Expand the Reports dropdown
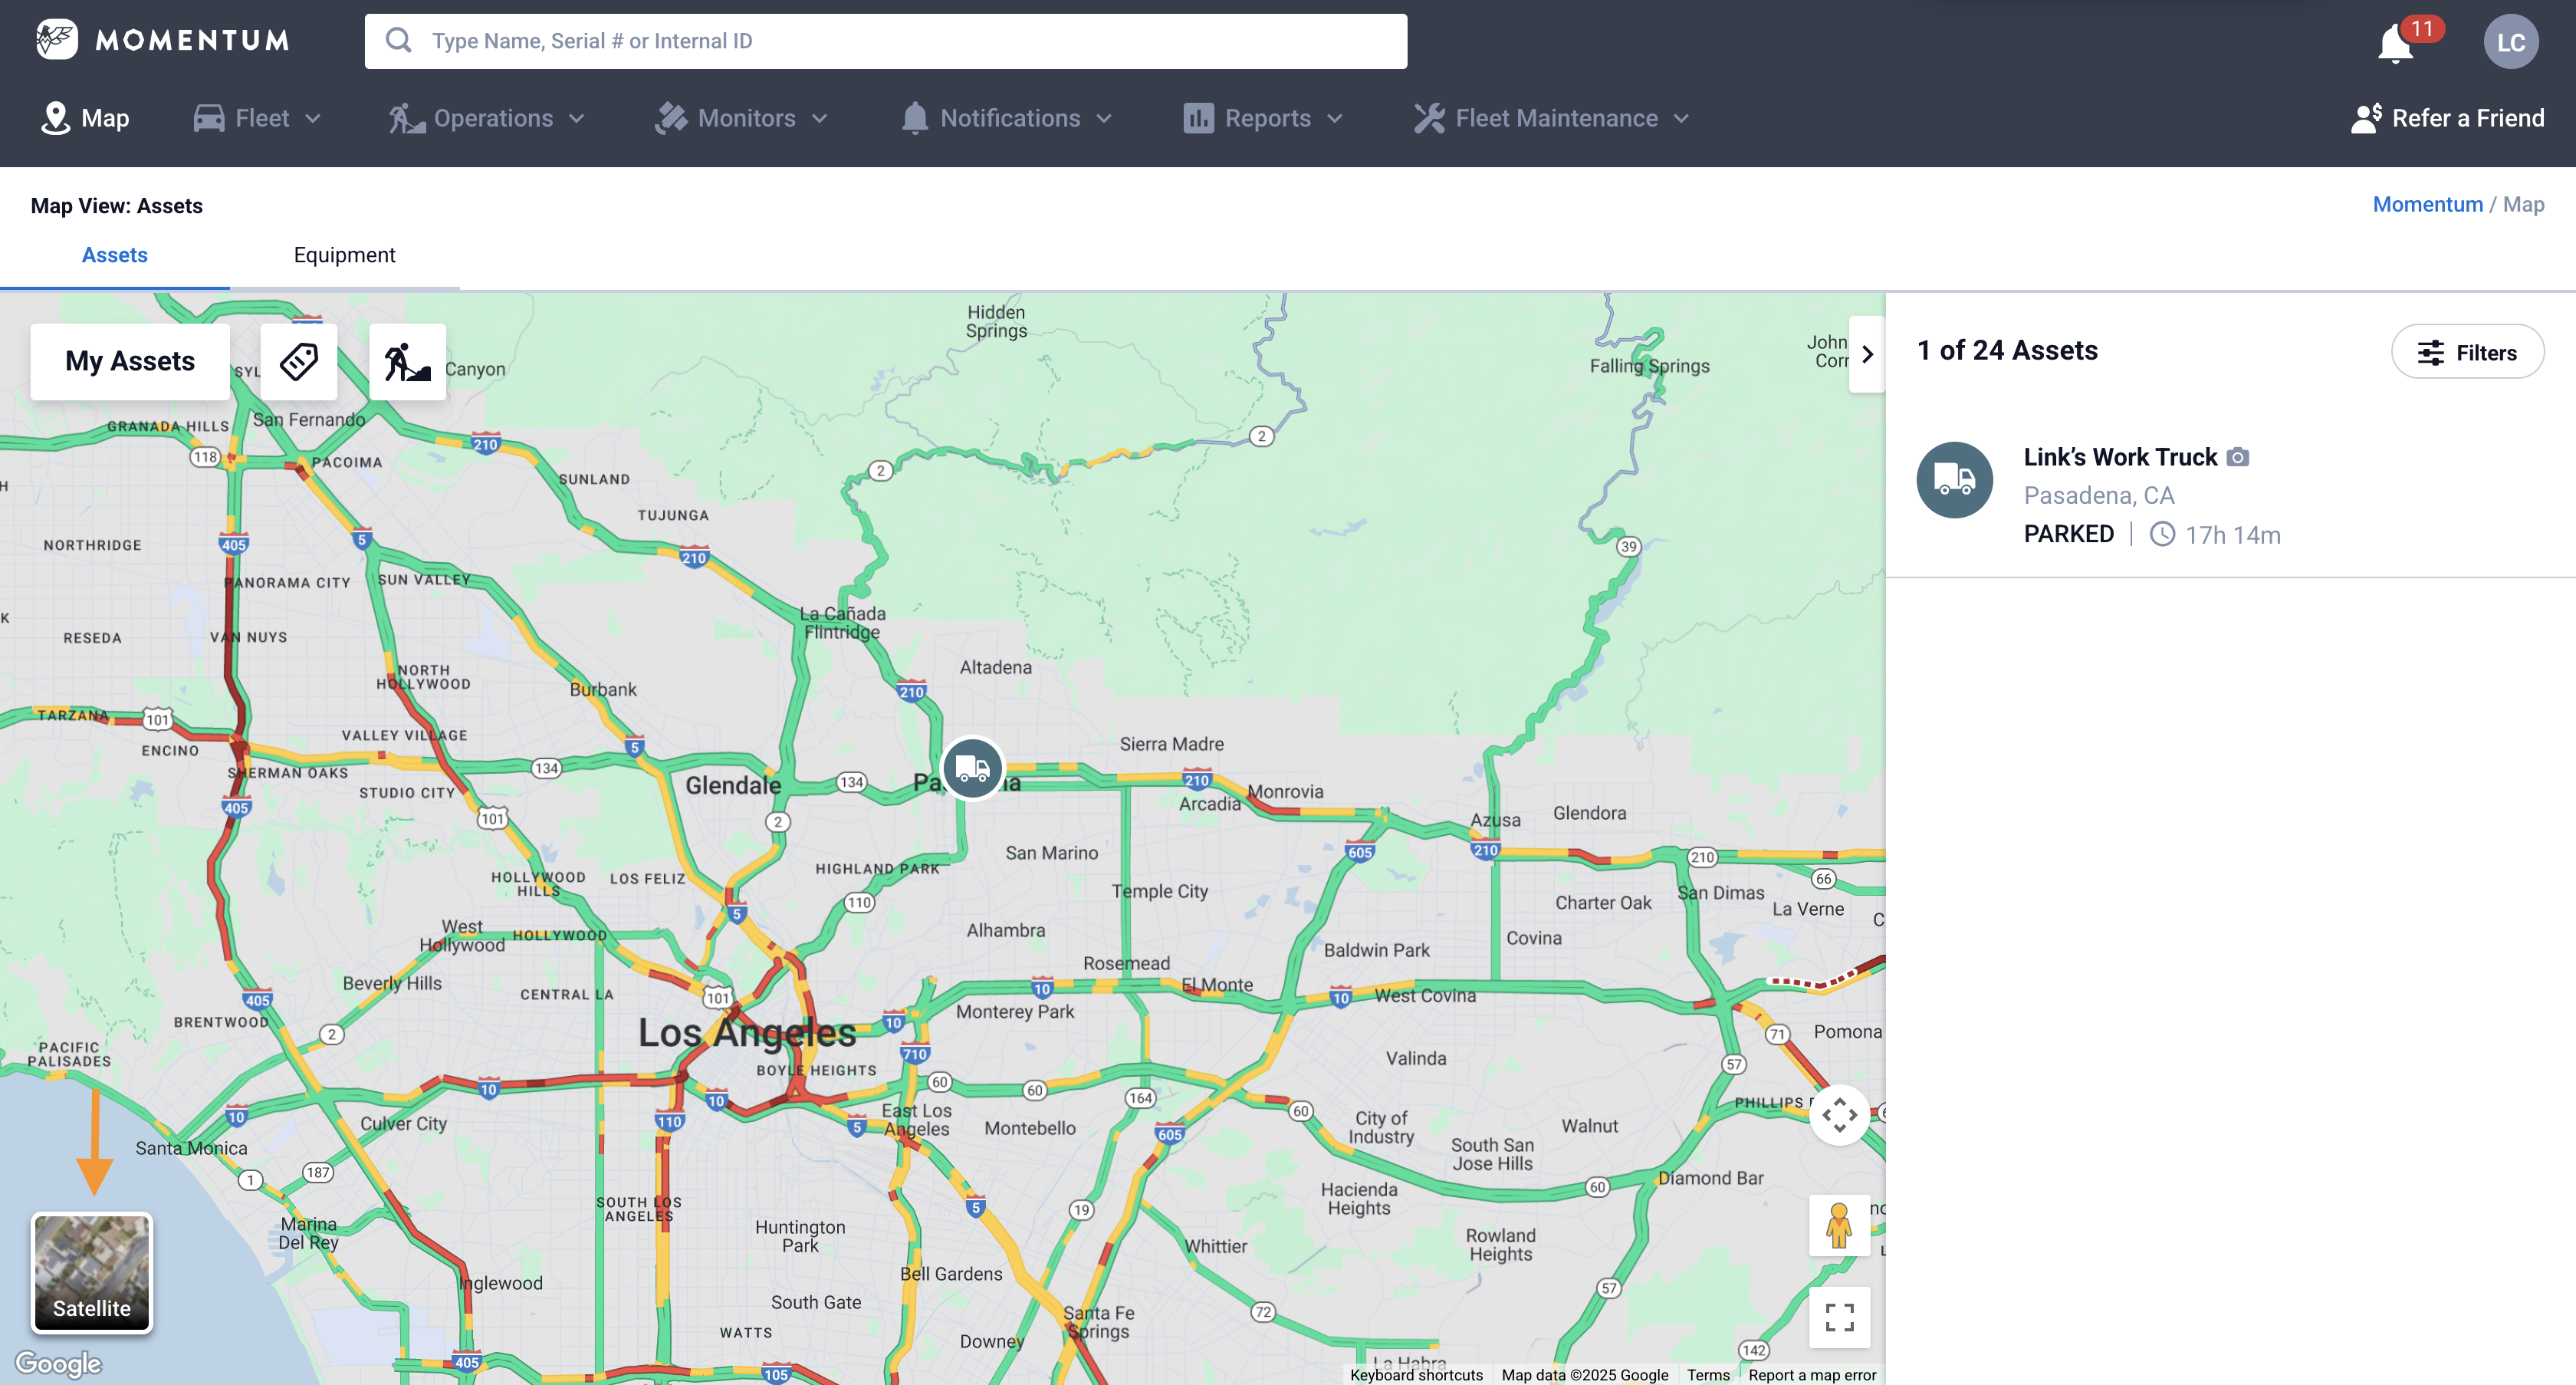The height and width of the screenshot is (1385, 2576). point(1263,117)
